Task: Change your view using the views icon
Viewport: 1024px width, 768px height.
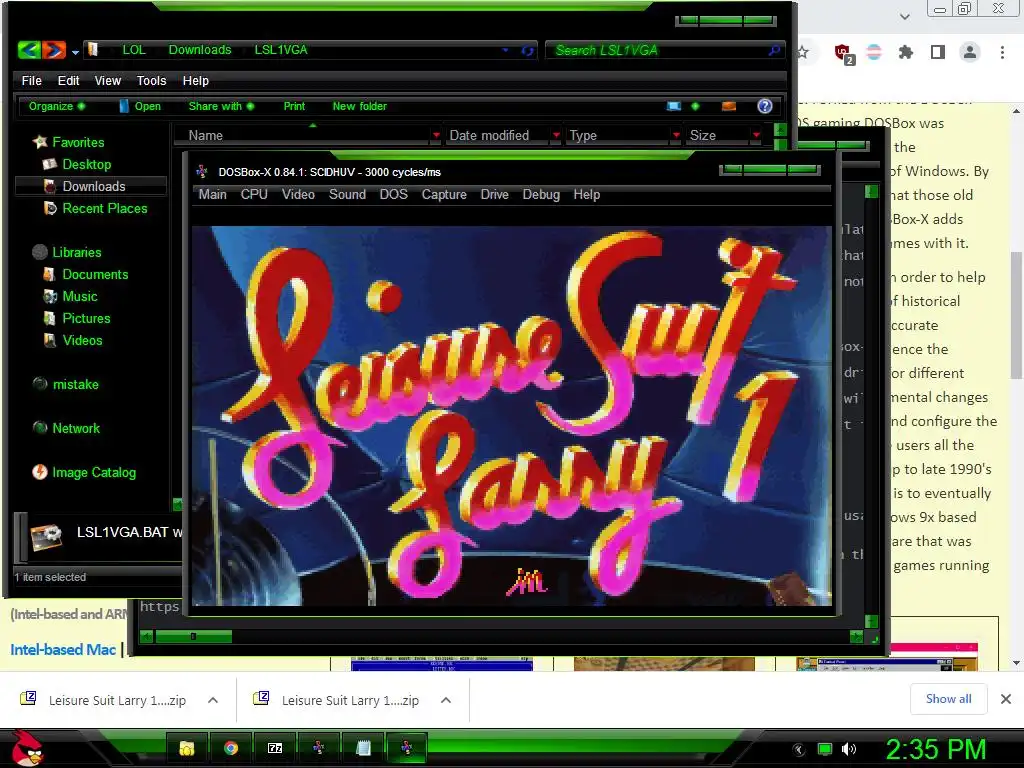Action: coord(673,106)
